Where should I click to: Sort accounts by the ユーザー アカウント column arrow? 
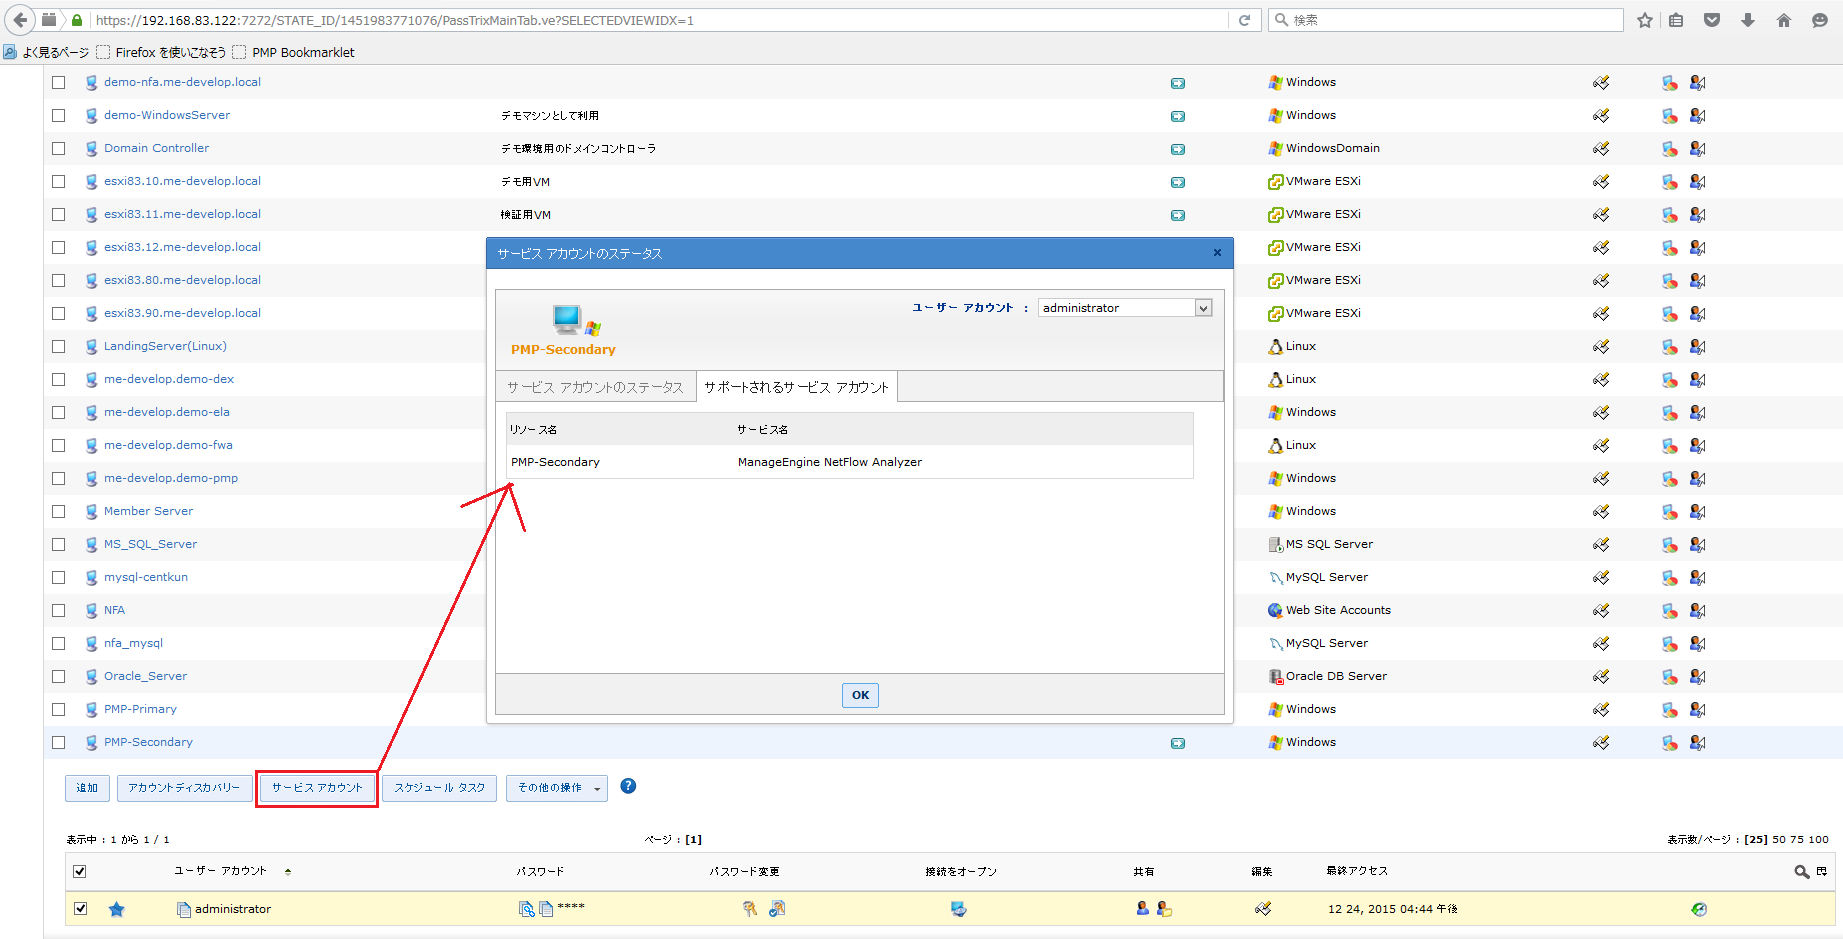coord(288,872)
